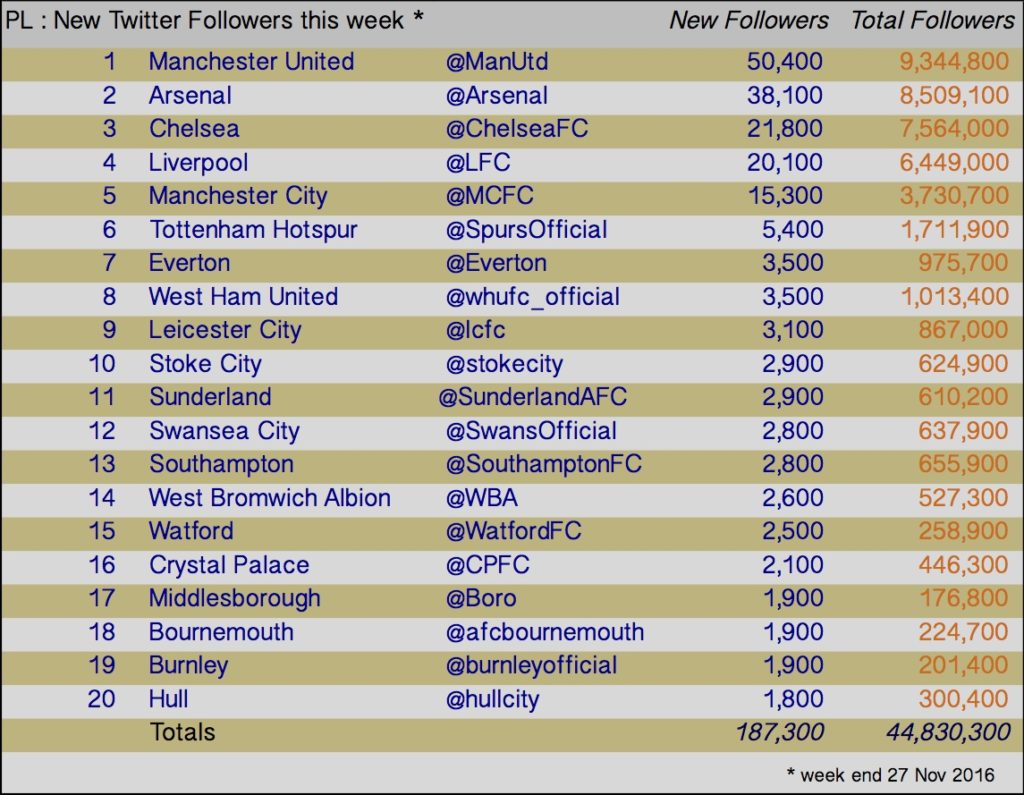Select the Chelsea row name

(194, 129)
